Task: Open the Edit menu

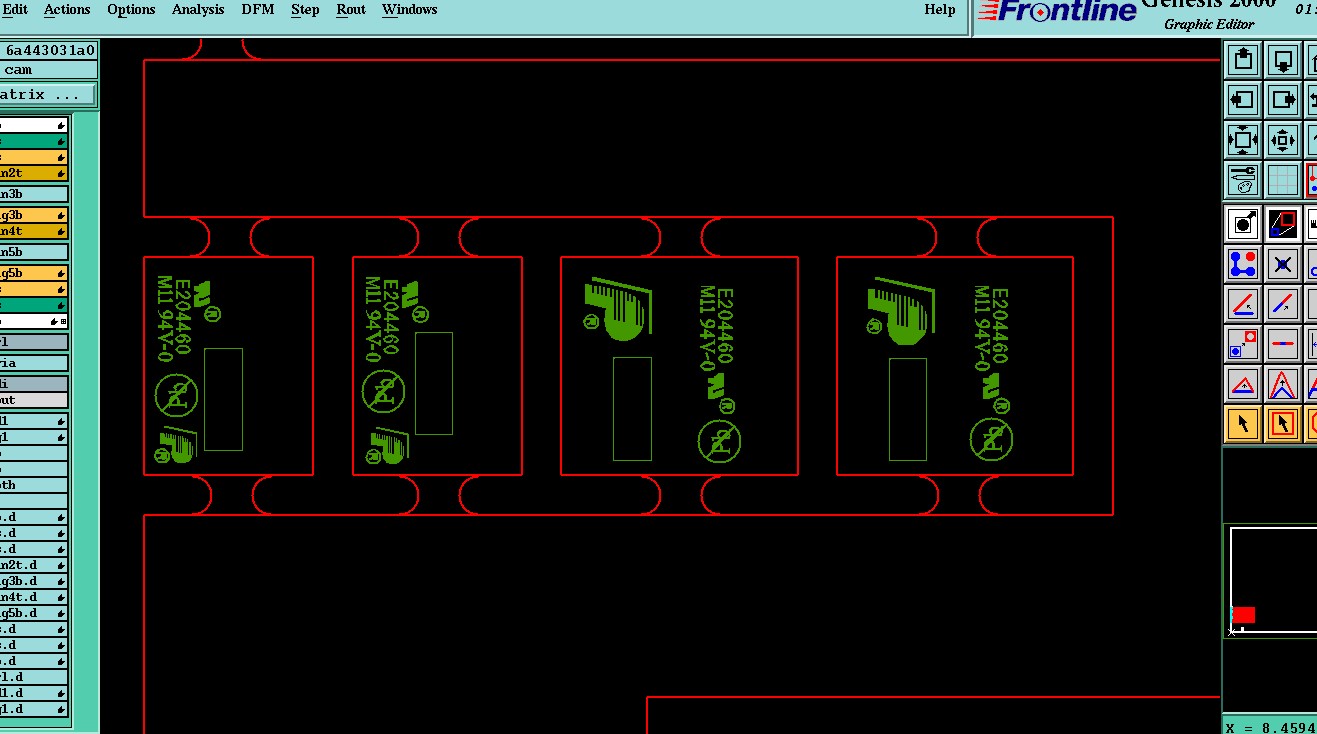Action: 15,10
